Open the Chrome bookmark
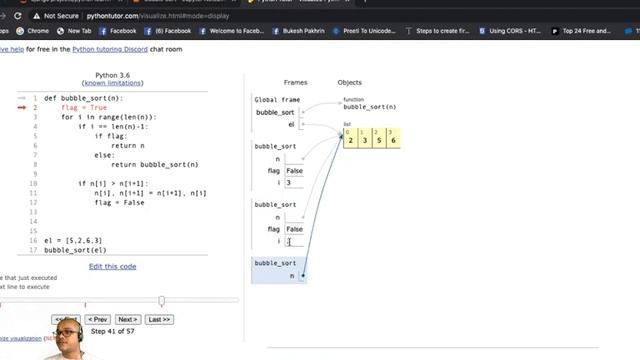Viewport: 640px width, 360px height. (x=33, y=31)
